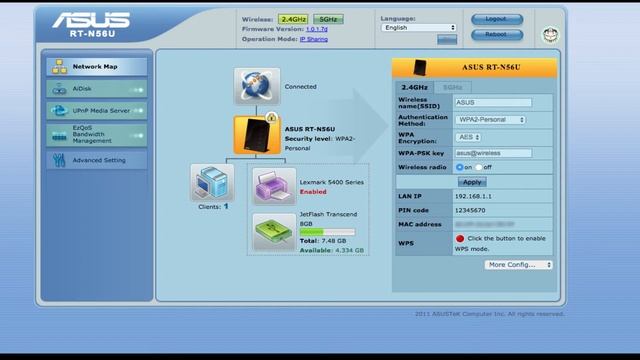This screenshot has height=360, width=640.
Task: Click the small button below Language dropdown
Action: [447, 40]
